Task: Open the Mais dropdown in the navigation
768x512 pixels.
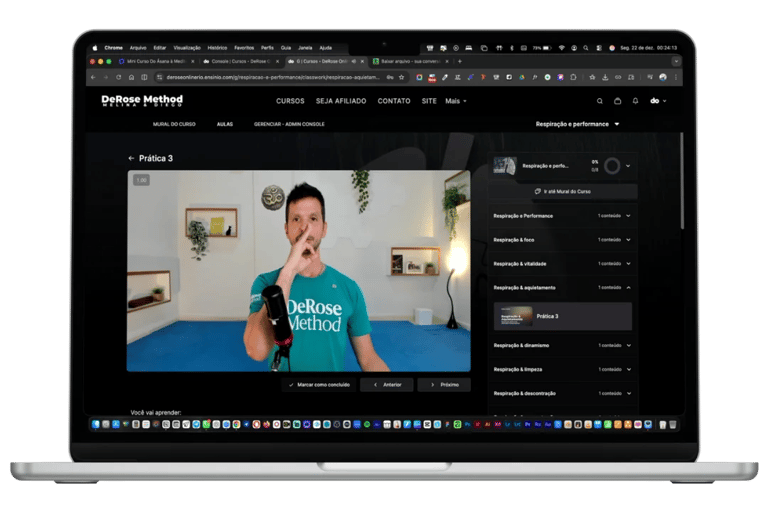Action: tap(456, 101)
